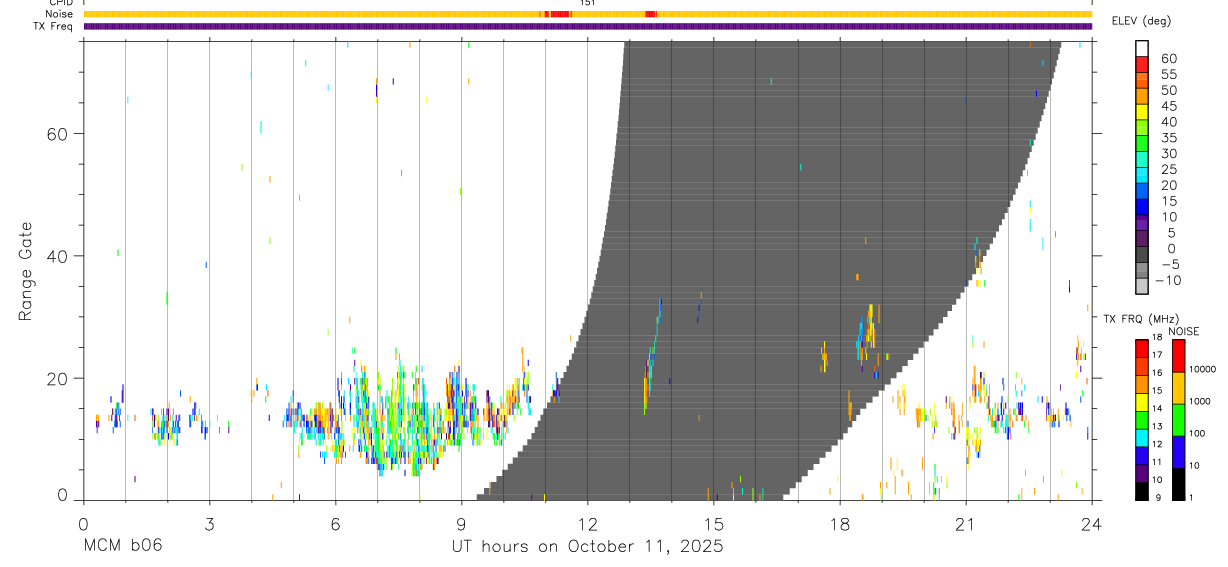Image resolution: width=1228 pixels, height=567 pixels.
Task: Click x-axis tick label '6'
Action: [x=335, y=523]
